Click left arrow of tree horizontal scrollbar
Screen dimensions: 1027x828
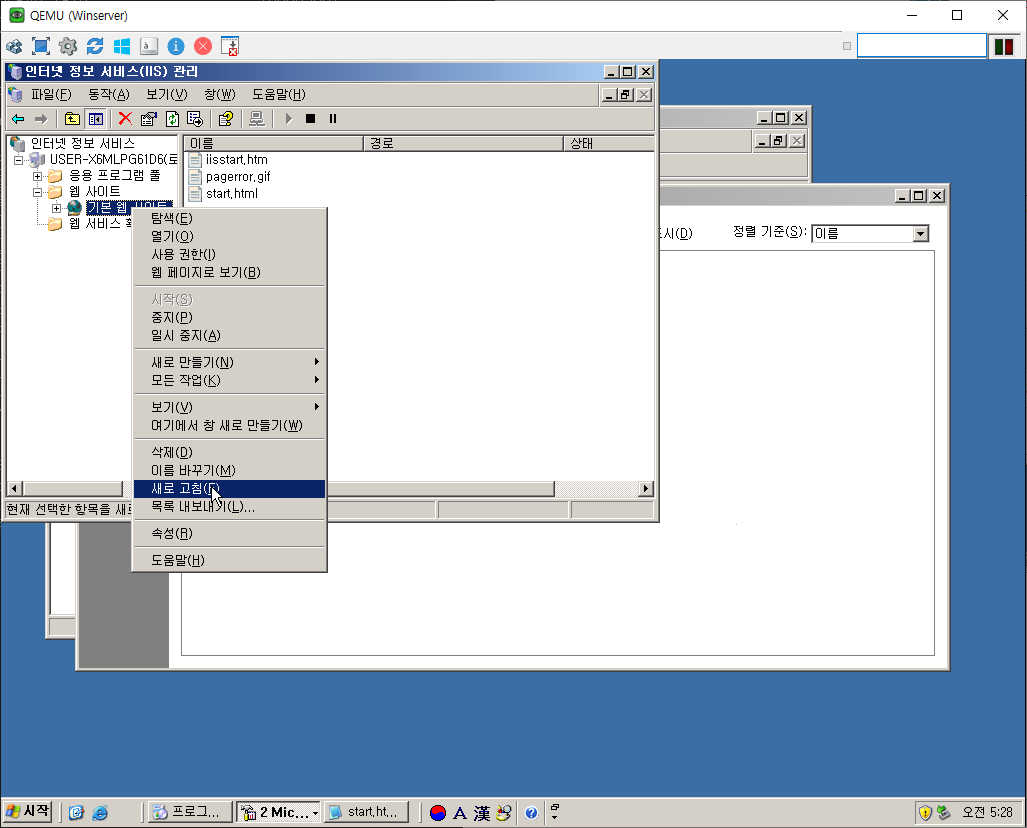click(14, 489)
